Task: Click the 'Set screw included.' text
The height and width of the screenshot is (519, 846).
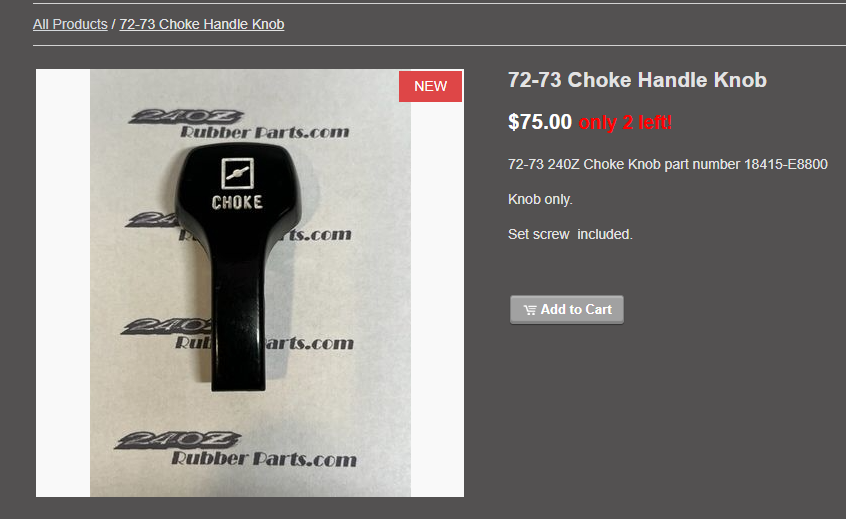Action: click(570, 234)
